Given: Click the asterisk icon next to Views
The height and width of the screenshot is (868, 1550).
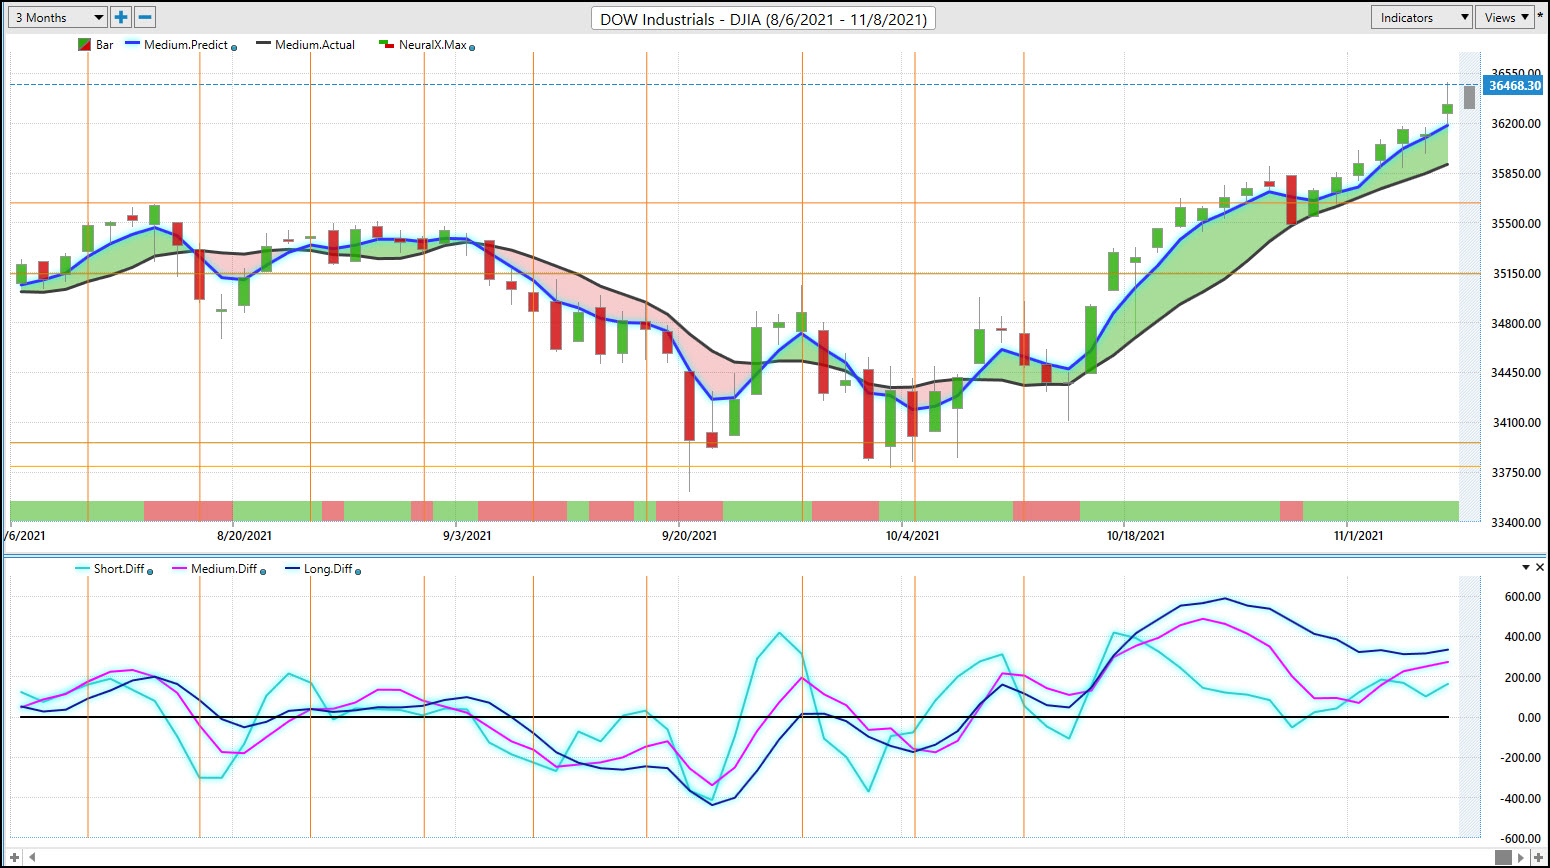Looking at the screenshot, I should coord(1540,17).
